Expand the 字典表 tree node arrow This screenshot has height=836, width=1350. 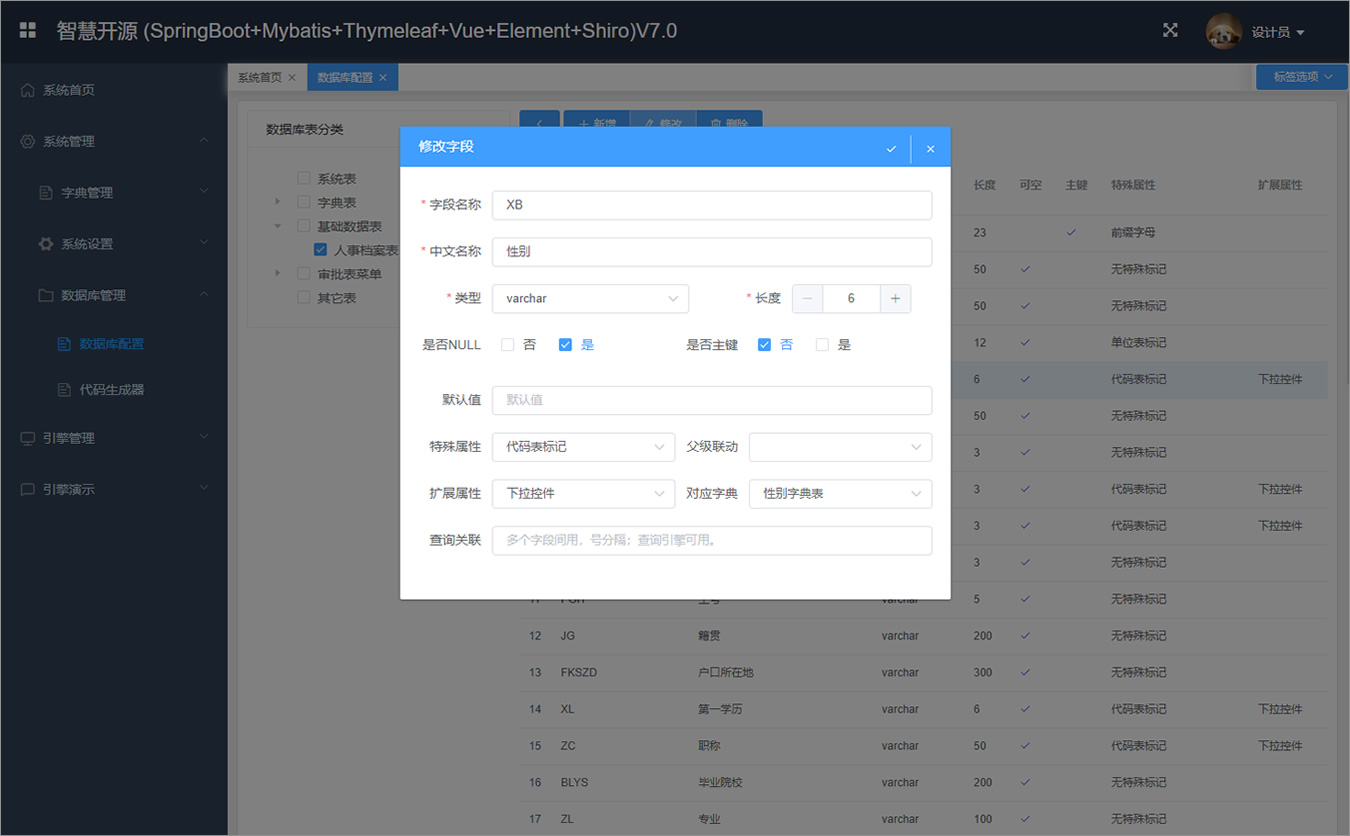(x=278, y=202)
